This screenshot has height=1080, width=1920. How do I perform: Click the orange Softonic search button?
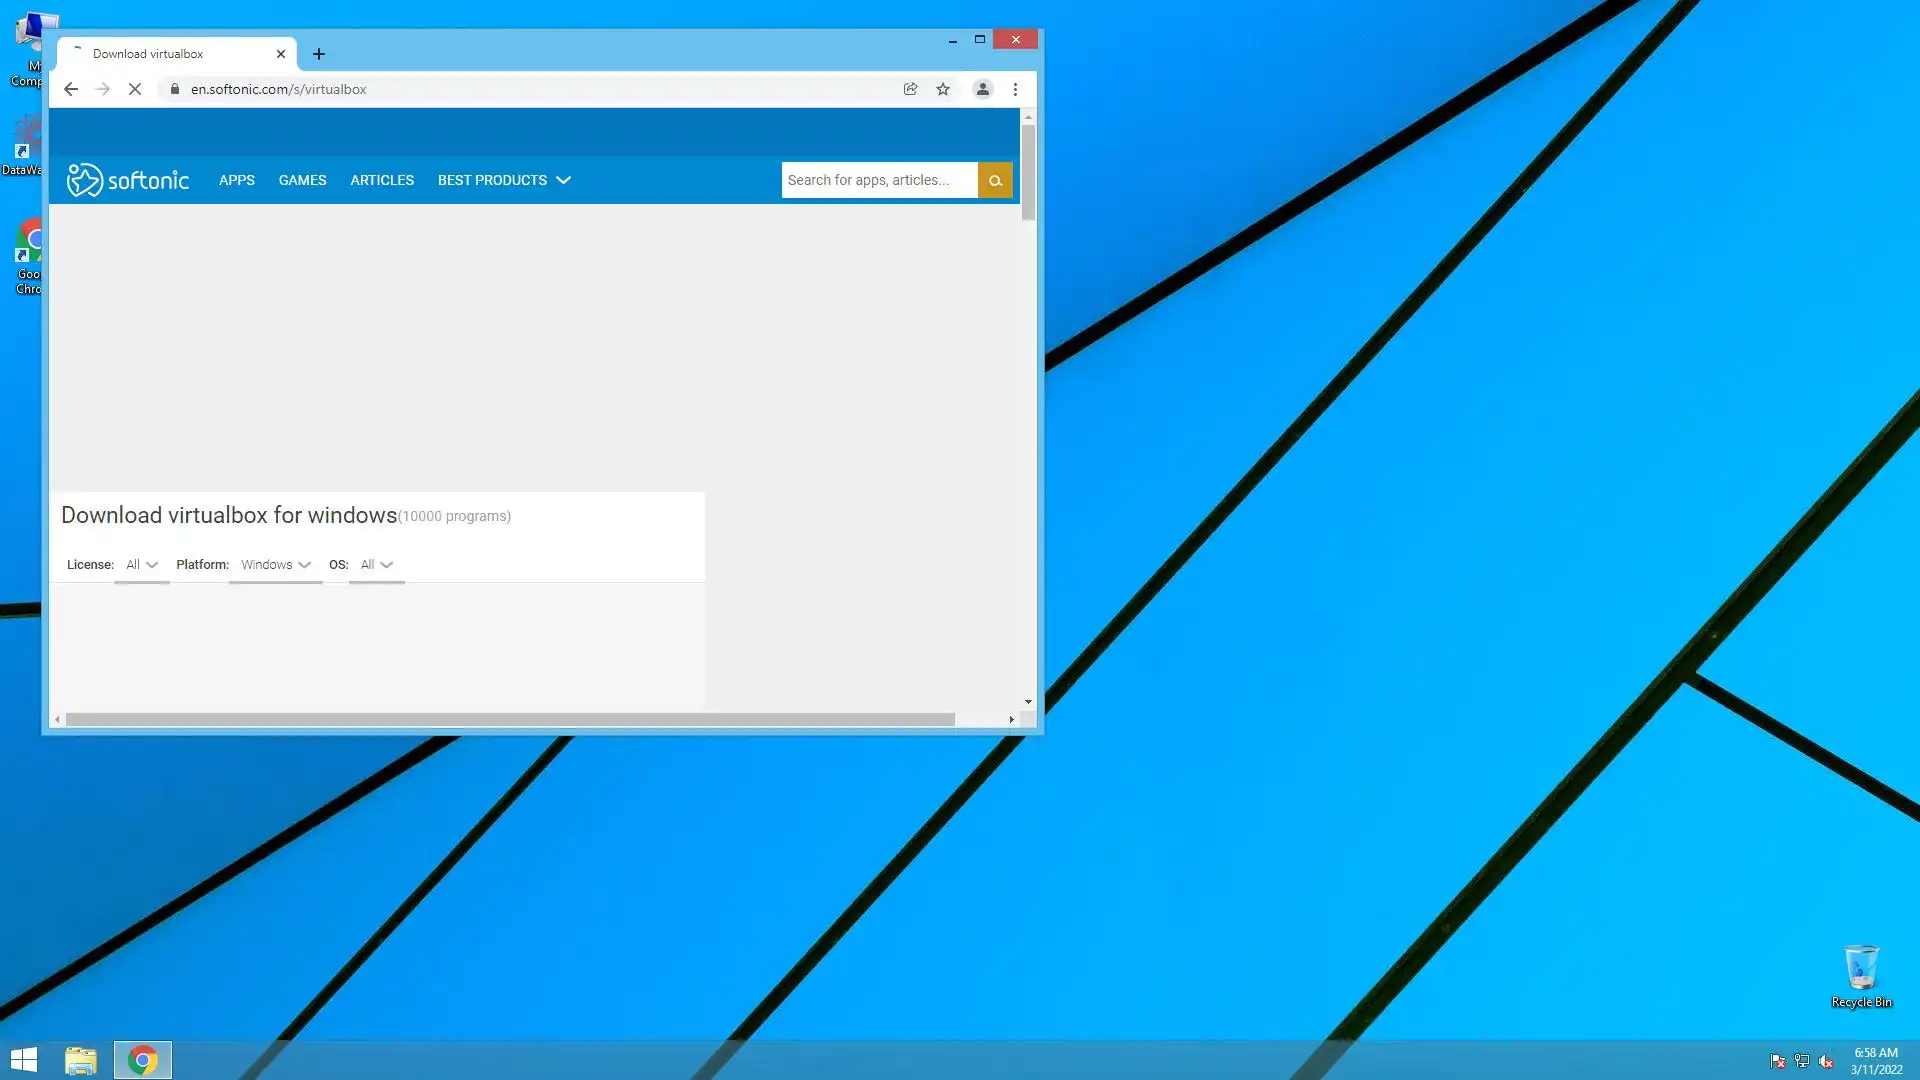click(995, 180)
